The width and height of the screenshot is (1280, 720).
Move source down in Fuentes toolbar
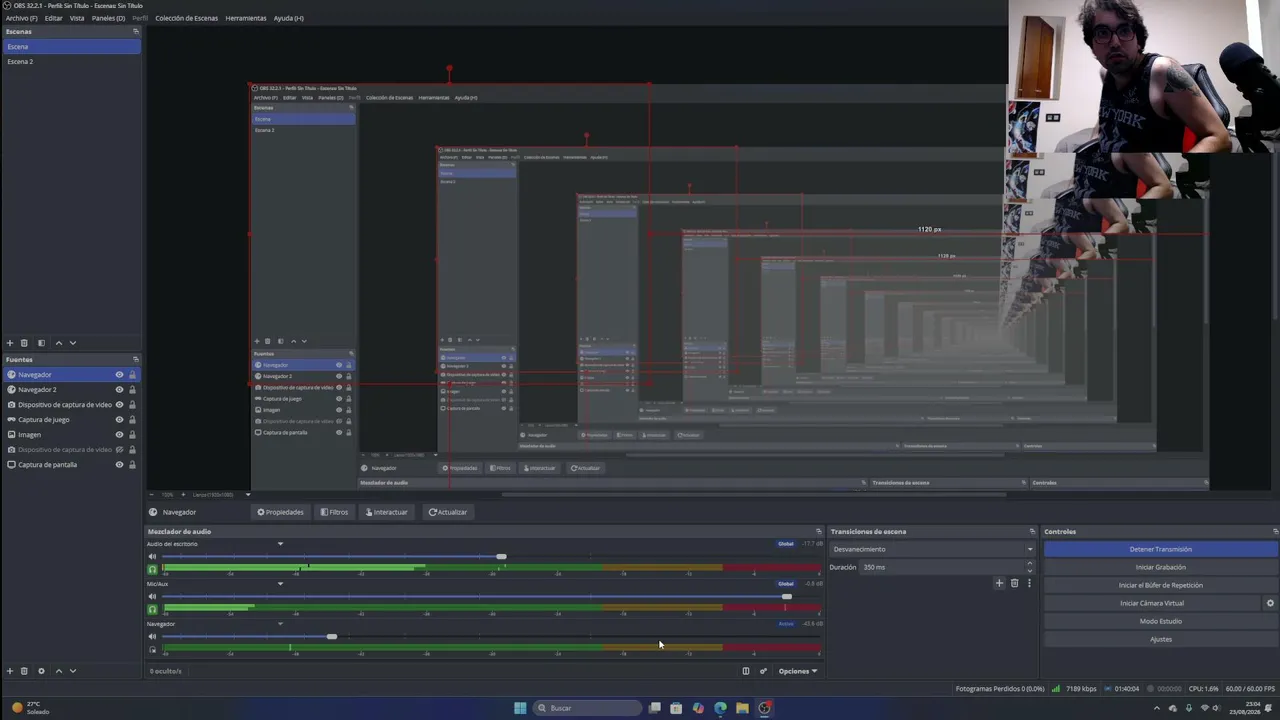click(72, 671)
